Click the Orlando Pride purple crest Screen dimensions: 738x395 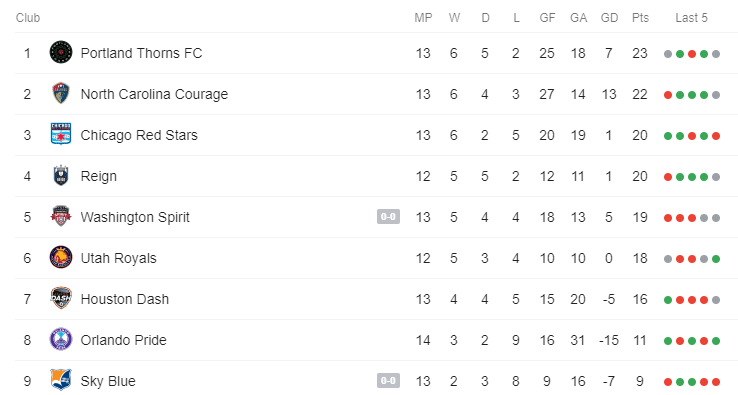(x=61, y=339)
